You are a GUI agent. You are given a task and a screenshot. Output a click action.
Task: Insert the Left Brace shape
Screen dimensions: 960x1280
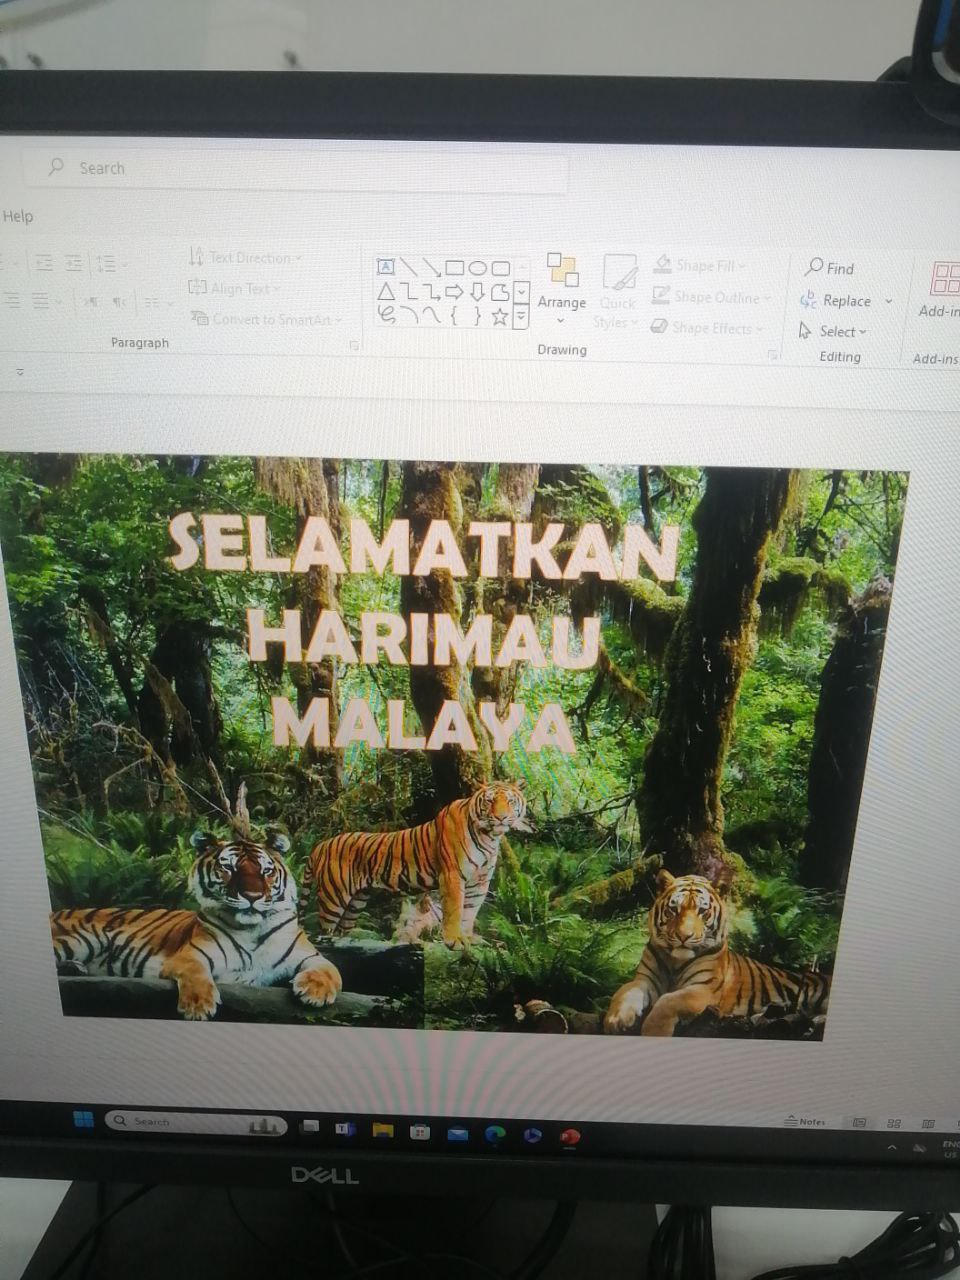454,316
